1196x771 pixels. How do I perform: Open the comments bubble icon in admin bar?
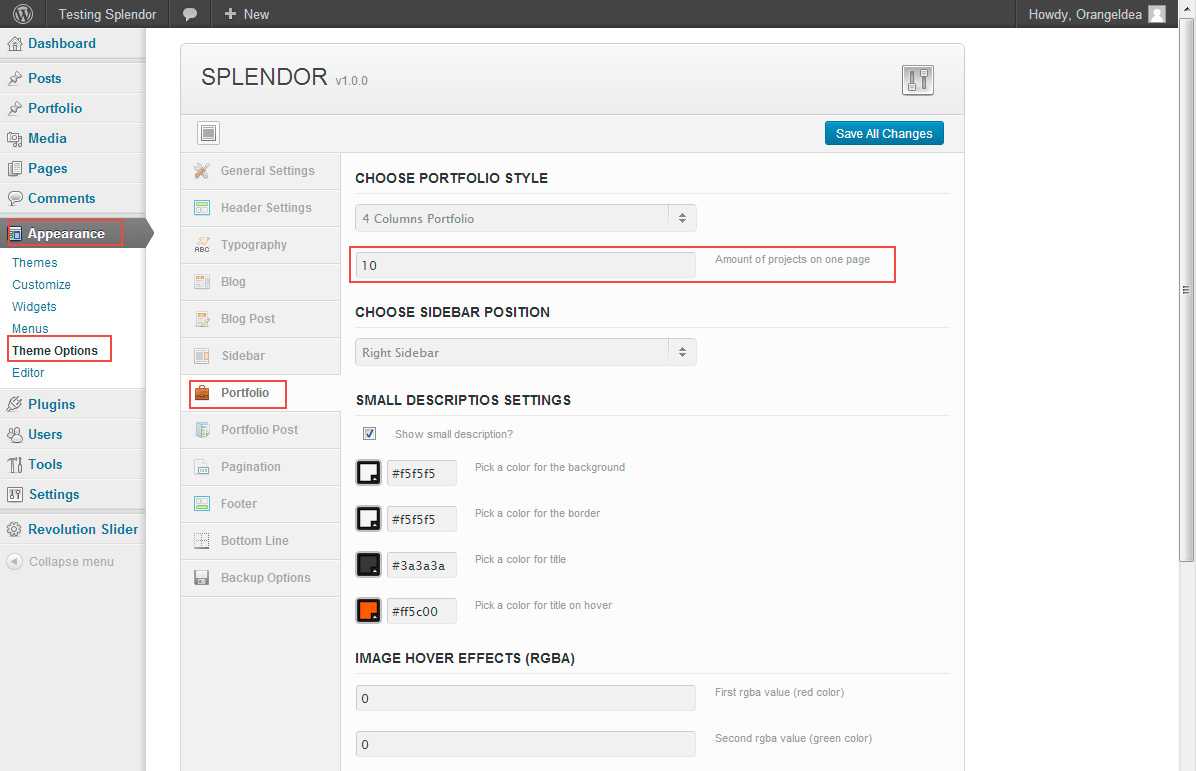190,14
